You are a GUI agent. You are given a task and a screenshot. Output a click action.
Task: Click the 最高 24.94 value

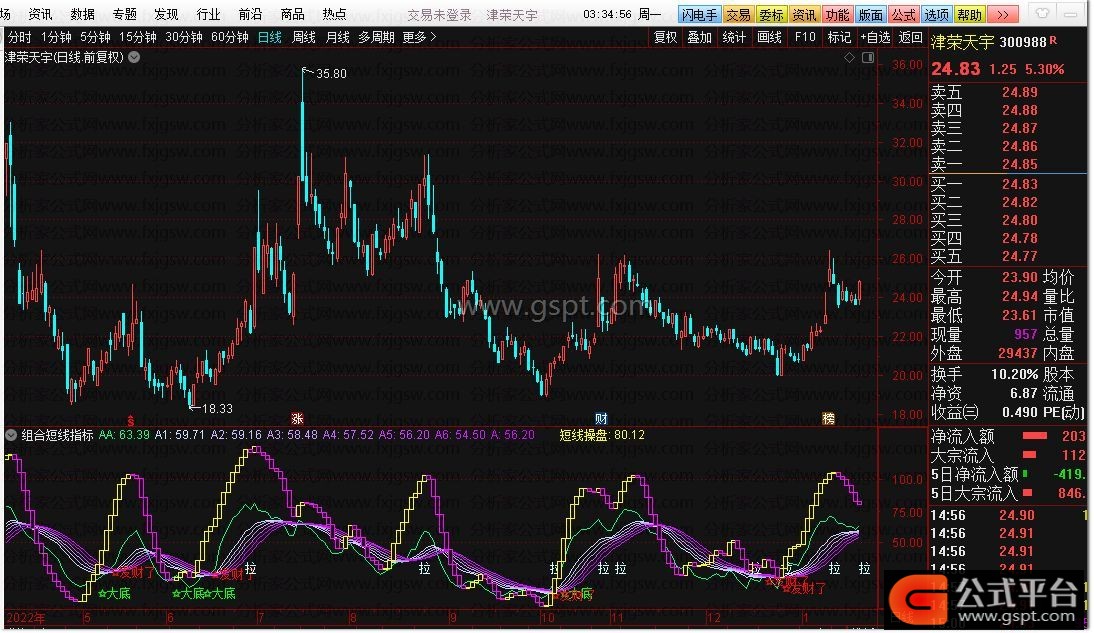[x=1020, y=297]
